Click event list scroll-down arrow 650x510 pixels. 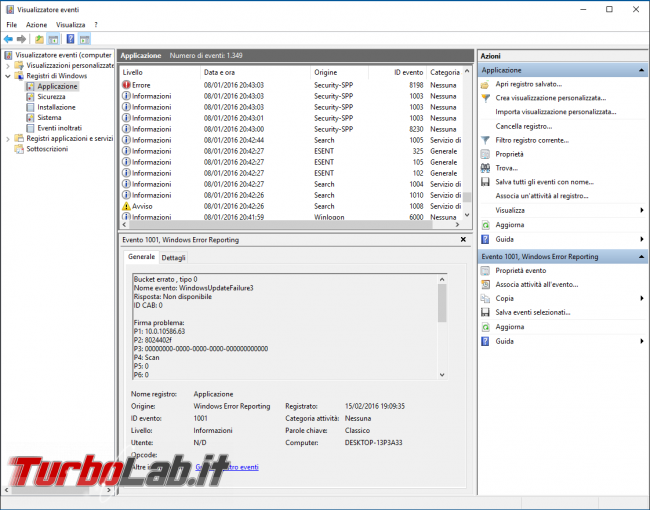pos(467,215)
